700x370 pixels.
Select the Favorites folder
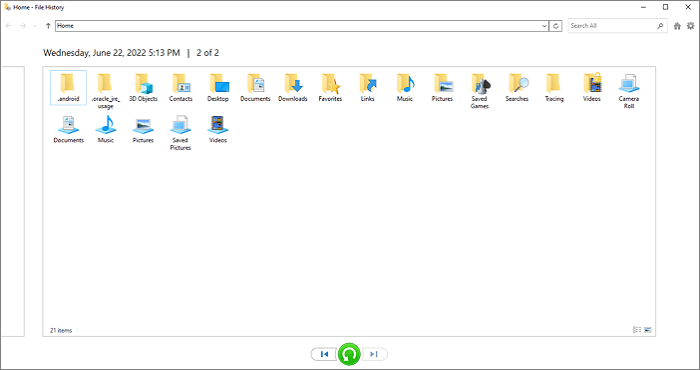point(330,87)
